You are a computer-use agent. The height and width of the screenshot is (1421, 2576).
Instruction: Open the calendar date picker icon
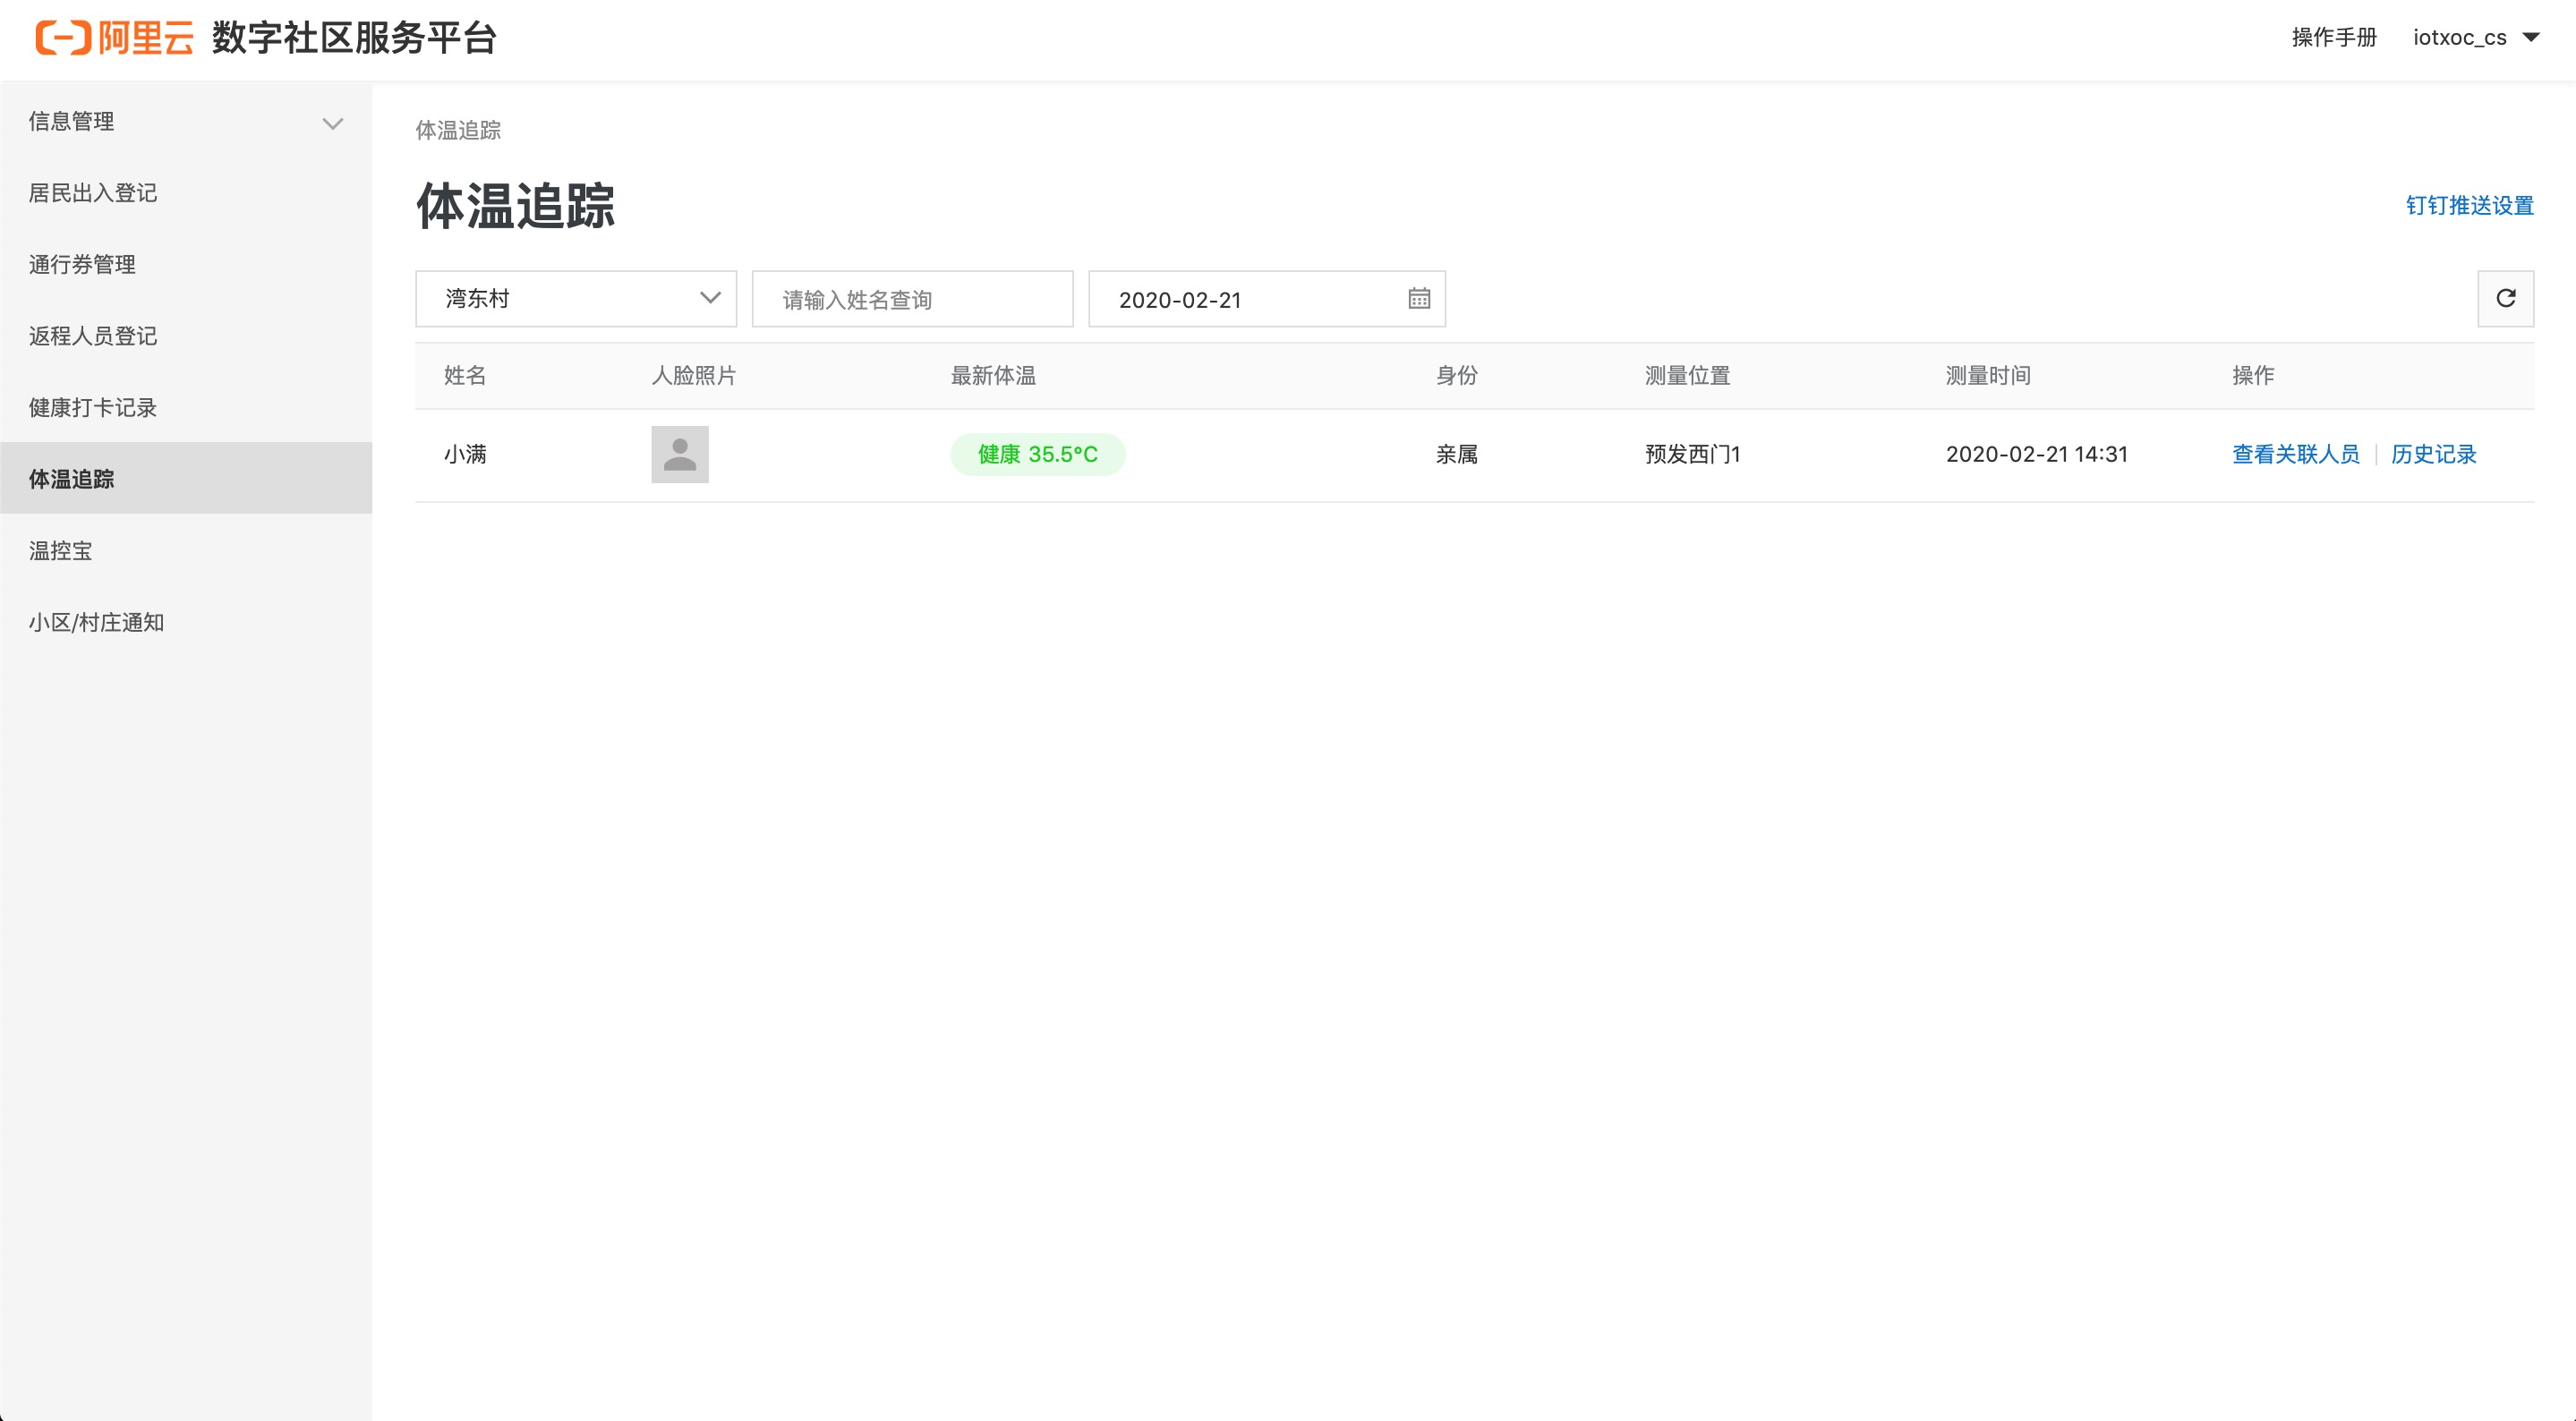(1419, 299)
